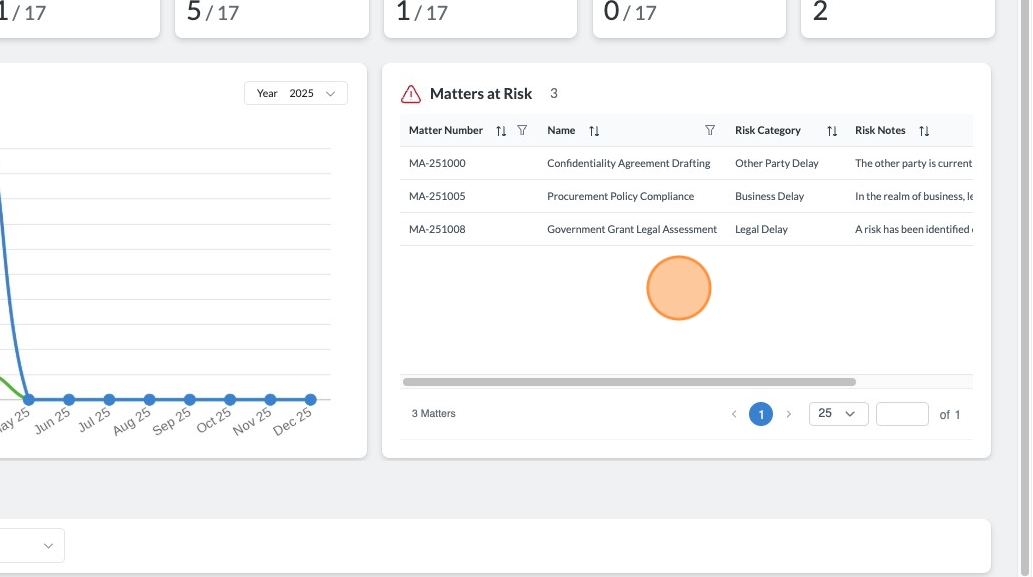1033x577 pixels.
Task: Open Procurement Policy Compliance matter row
Action: 686,196
